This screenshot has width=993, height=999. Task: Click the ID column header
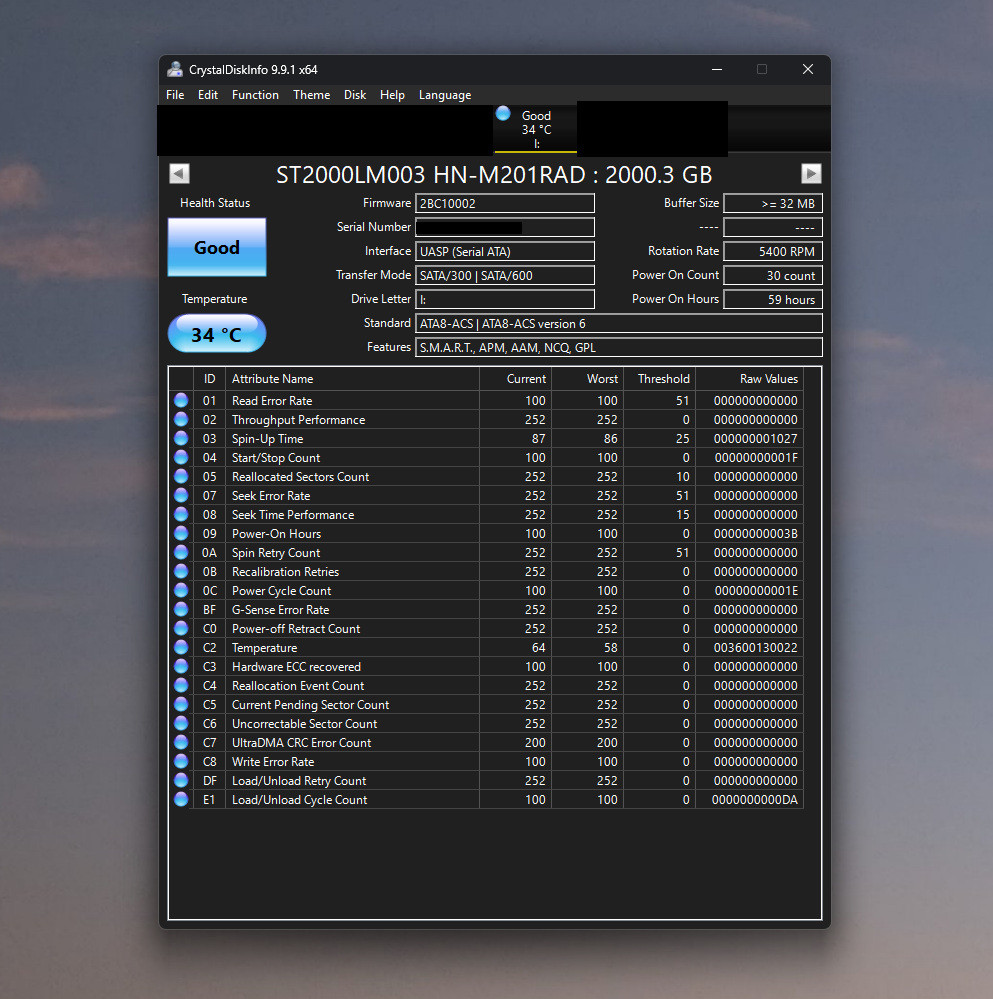pyautogui.click(x=210, y=379)
